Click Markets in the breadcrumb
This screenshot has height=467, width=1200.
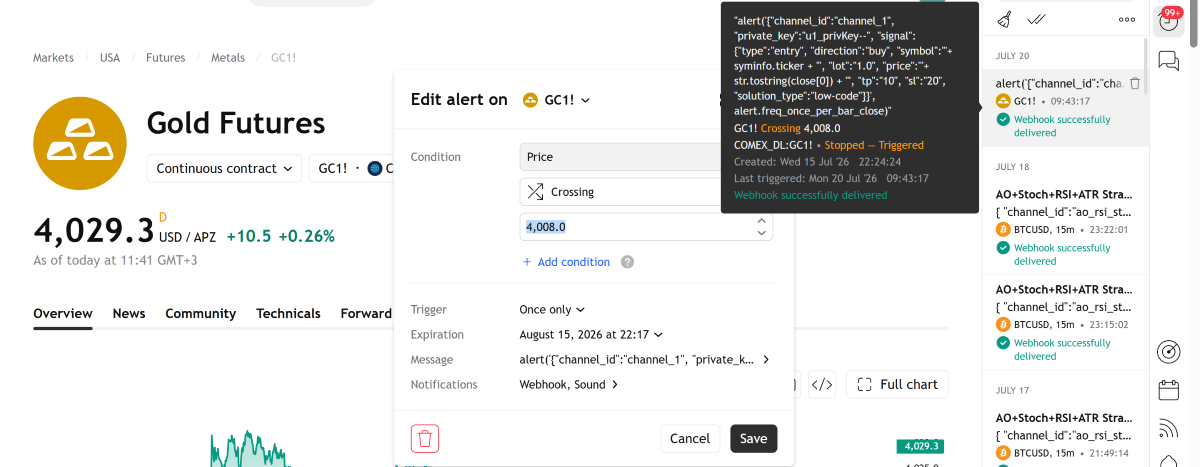[53, 58]
